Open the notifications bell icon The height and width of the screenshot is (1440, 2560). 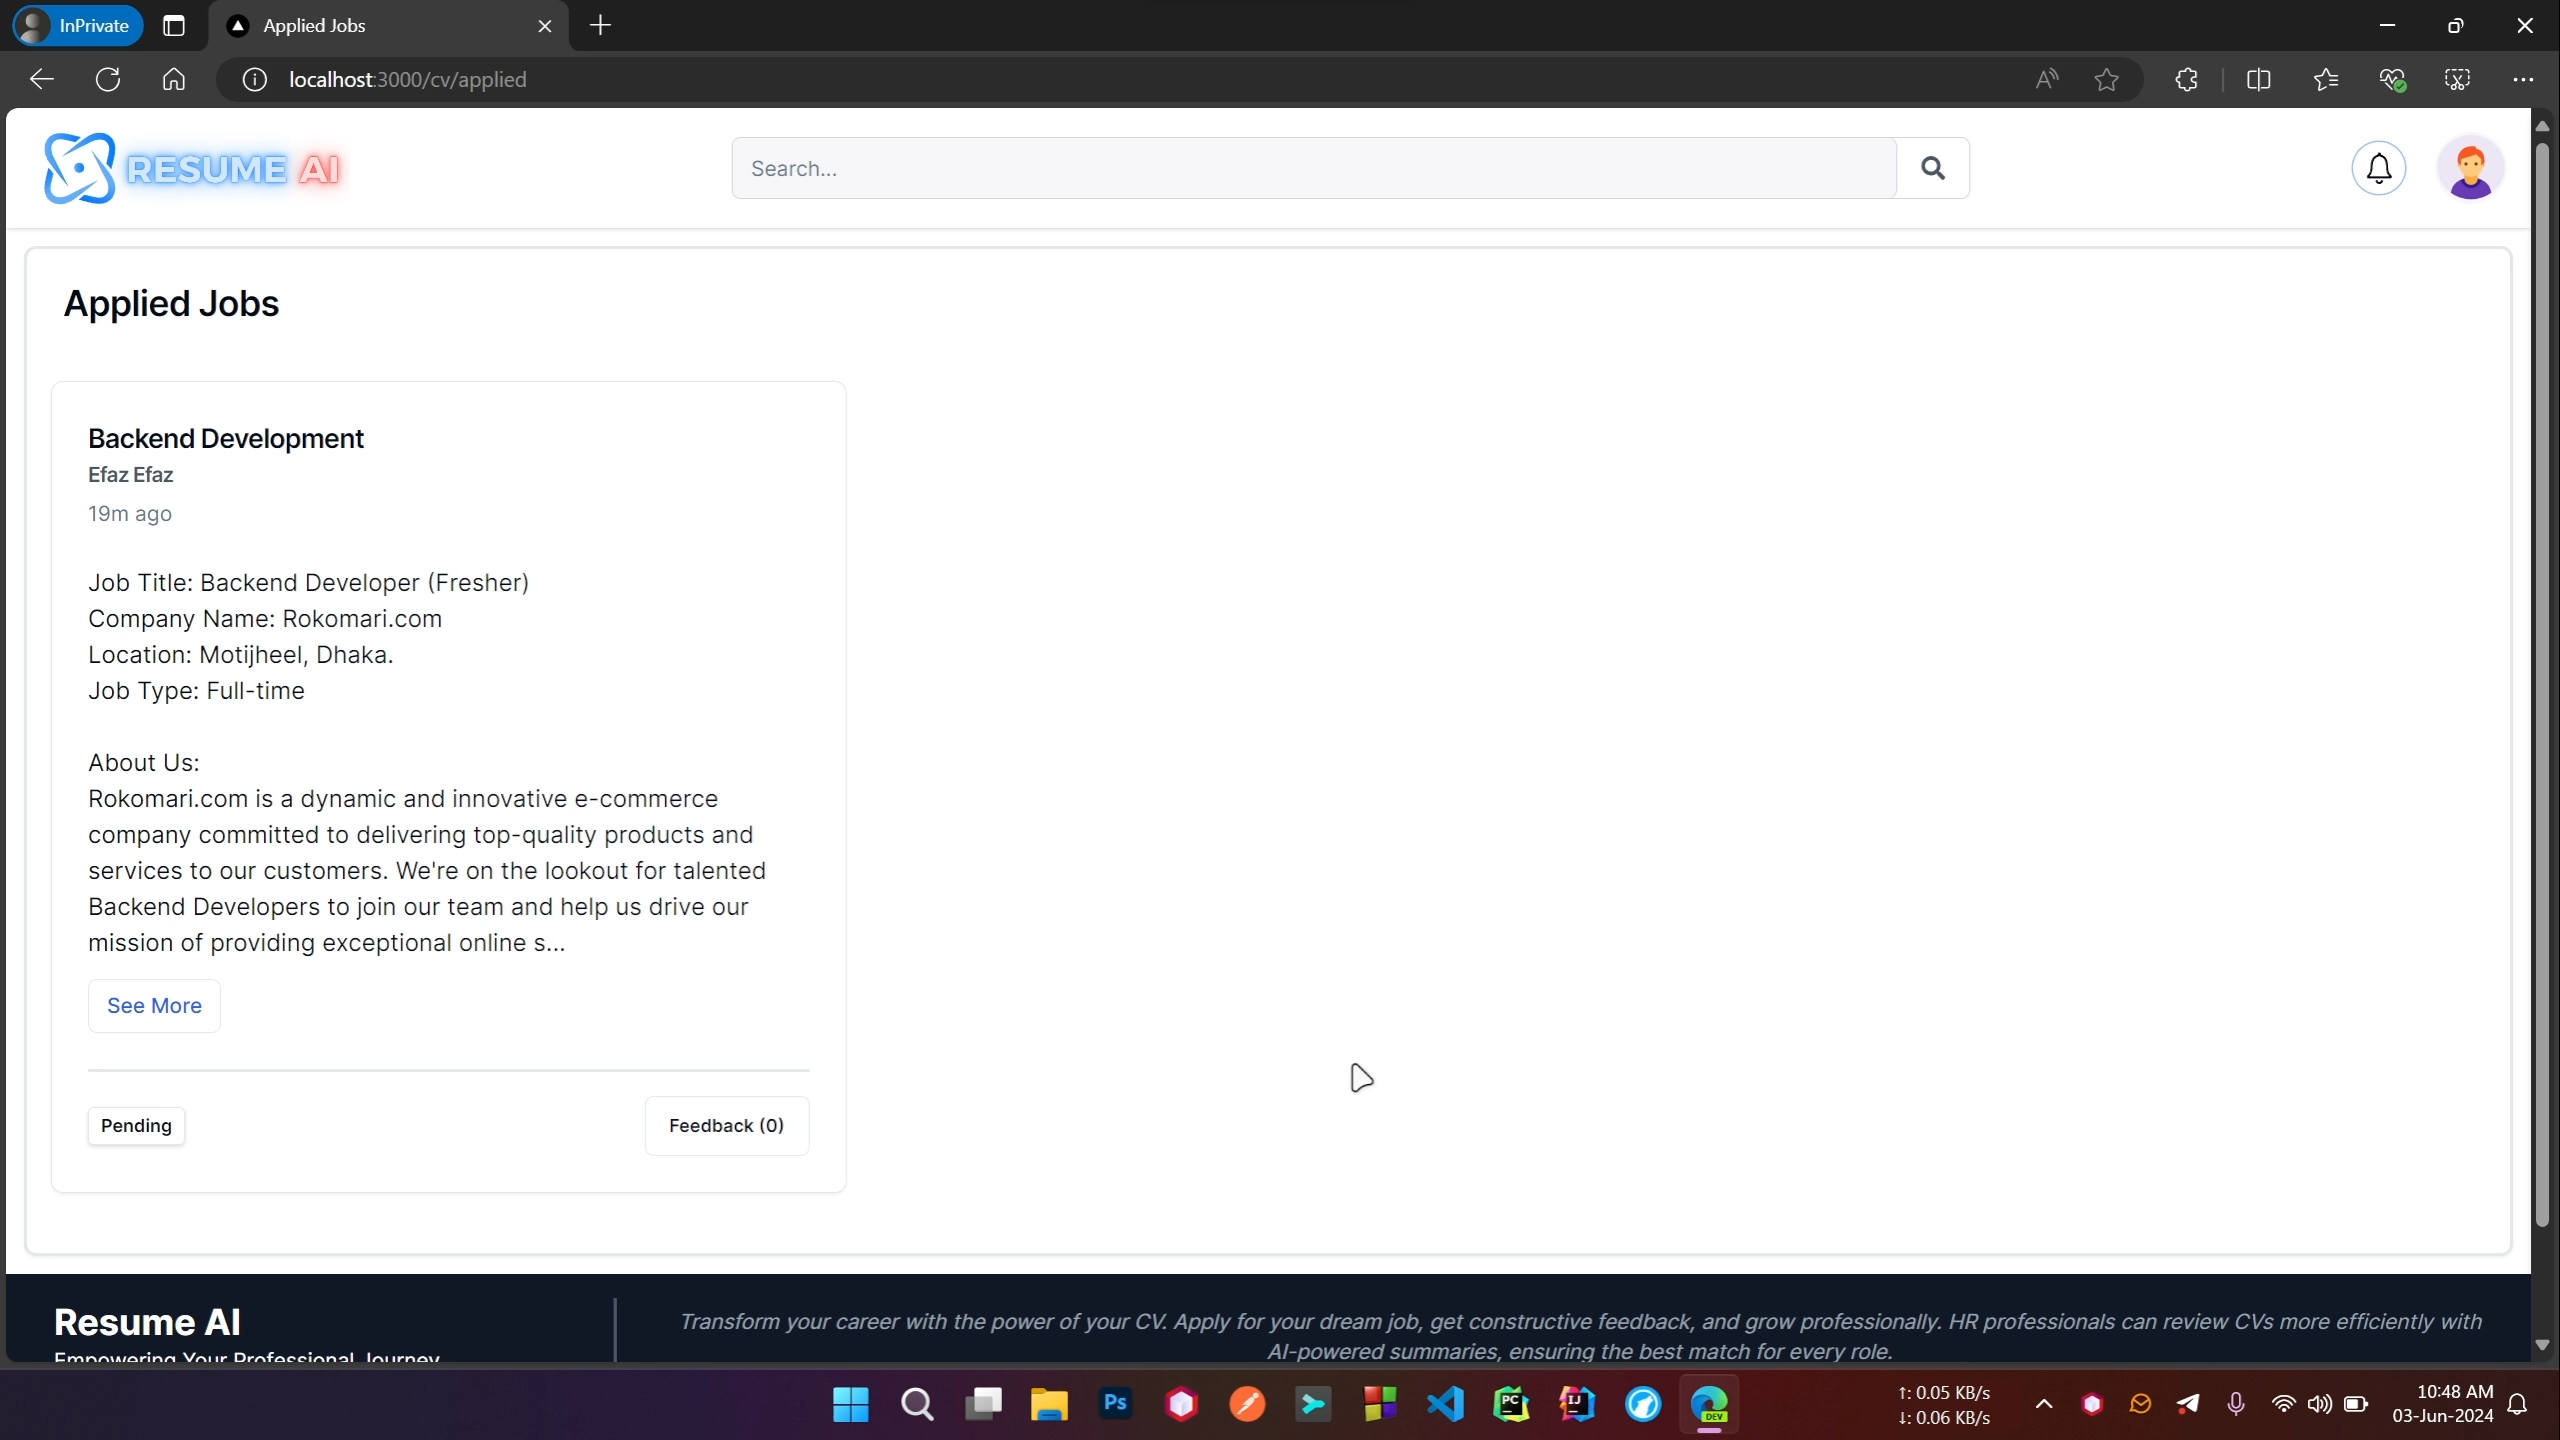[x=2378, y=168]
